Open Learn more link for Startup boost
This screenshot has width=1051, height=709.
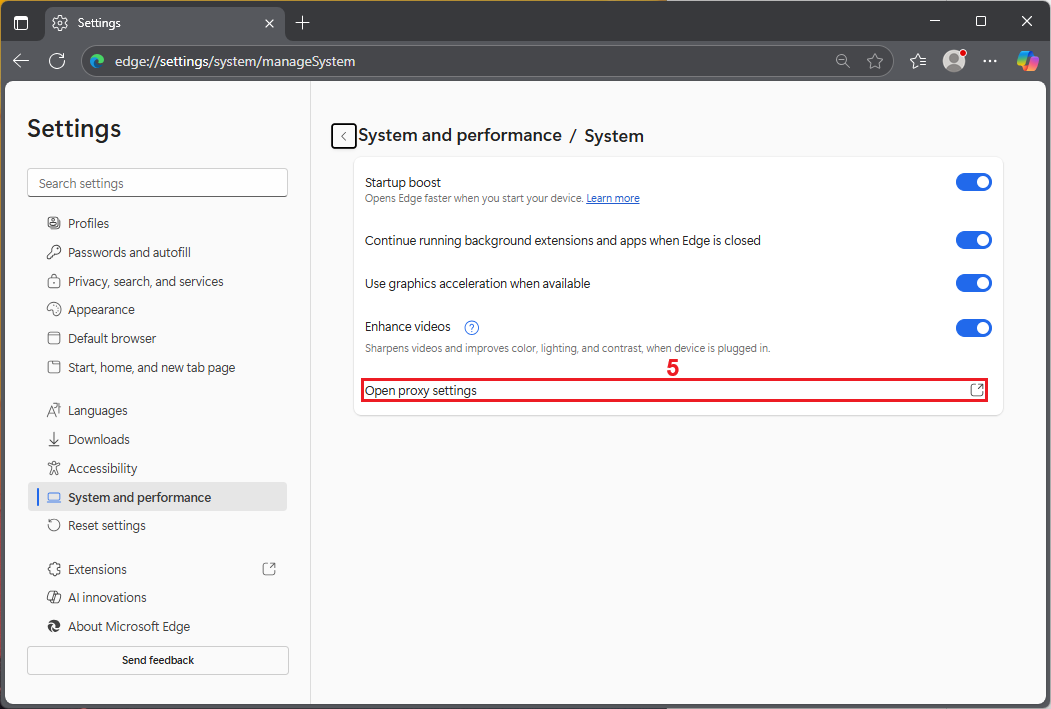613,198
